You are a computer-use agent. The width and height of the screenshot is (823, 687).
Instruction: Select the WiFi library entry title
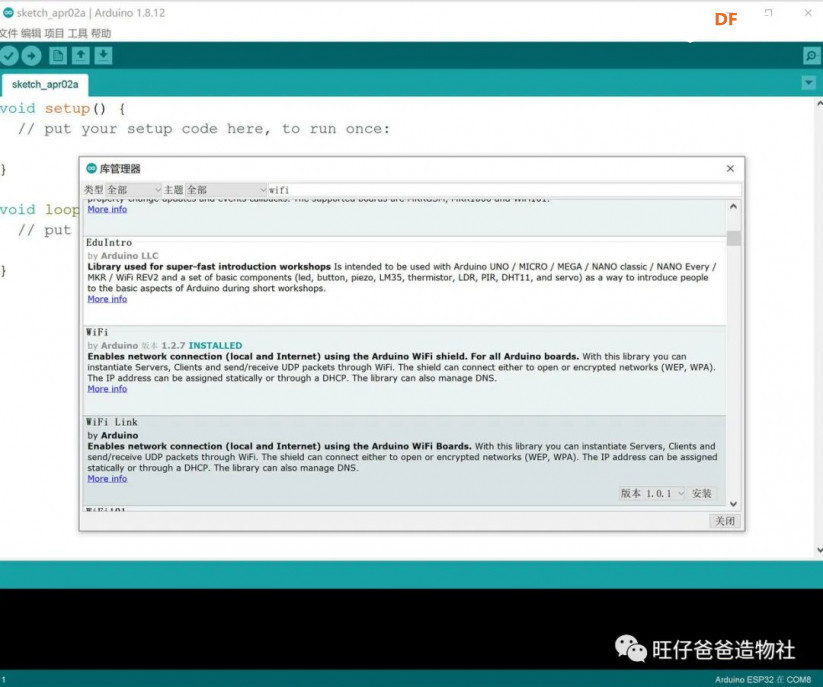coord(97,332)
